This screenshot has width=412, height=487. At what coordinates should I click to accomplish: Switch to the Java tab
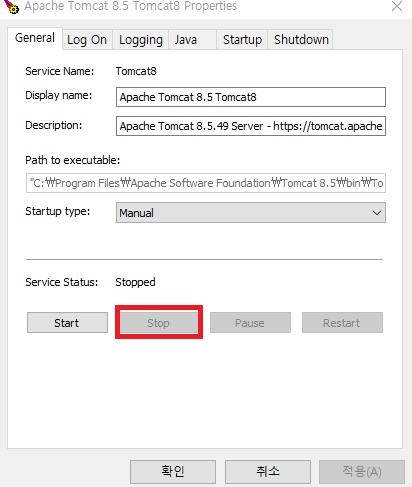tap(192, 40)
